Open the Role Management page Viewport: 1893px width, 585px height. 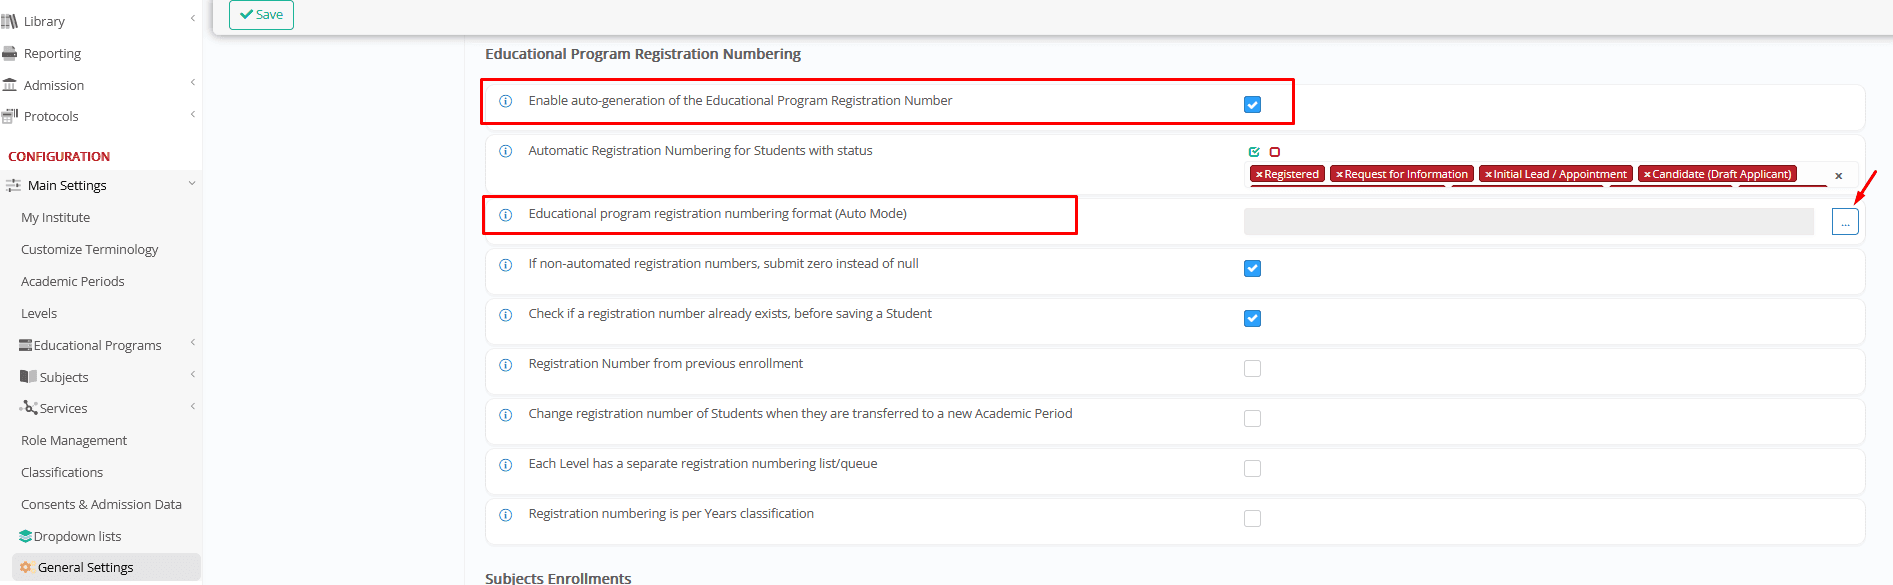click(x=74, y=440)
